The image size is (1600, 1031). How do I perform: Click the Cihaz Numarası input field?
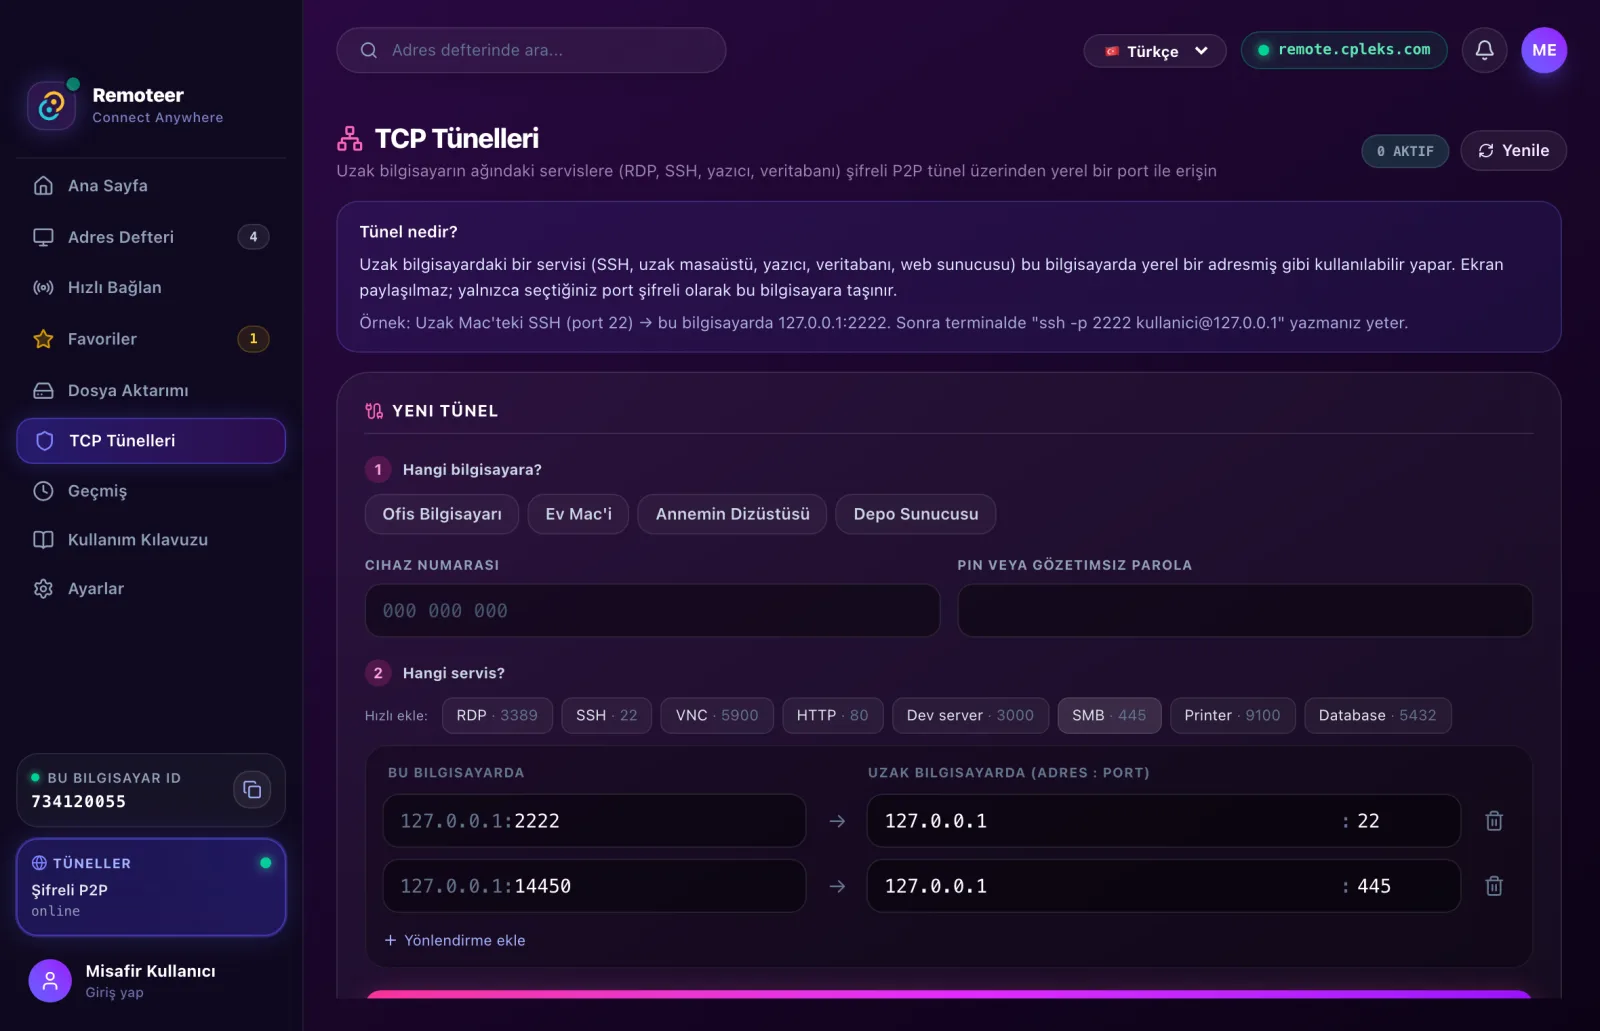coord(652,610)
